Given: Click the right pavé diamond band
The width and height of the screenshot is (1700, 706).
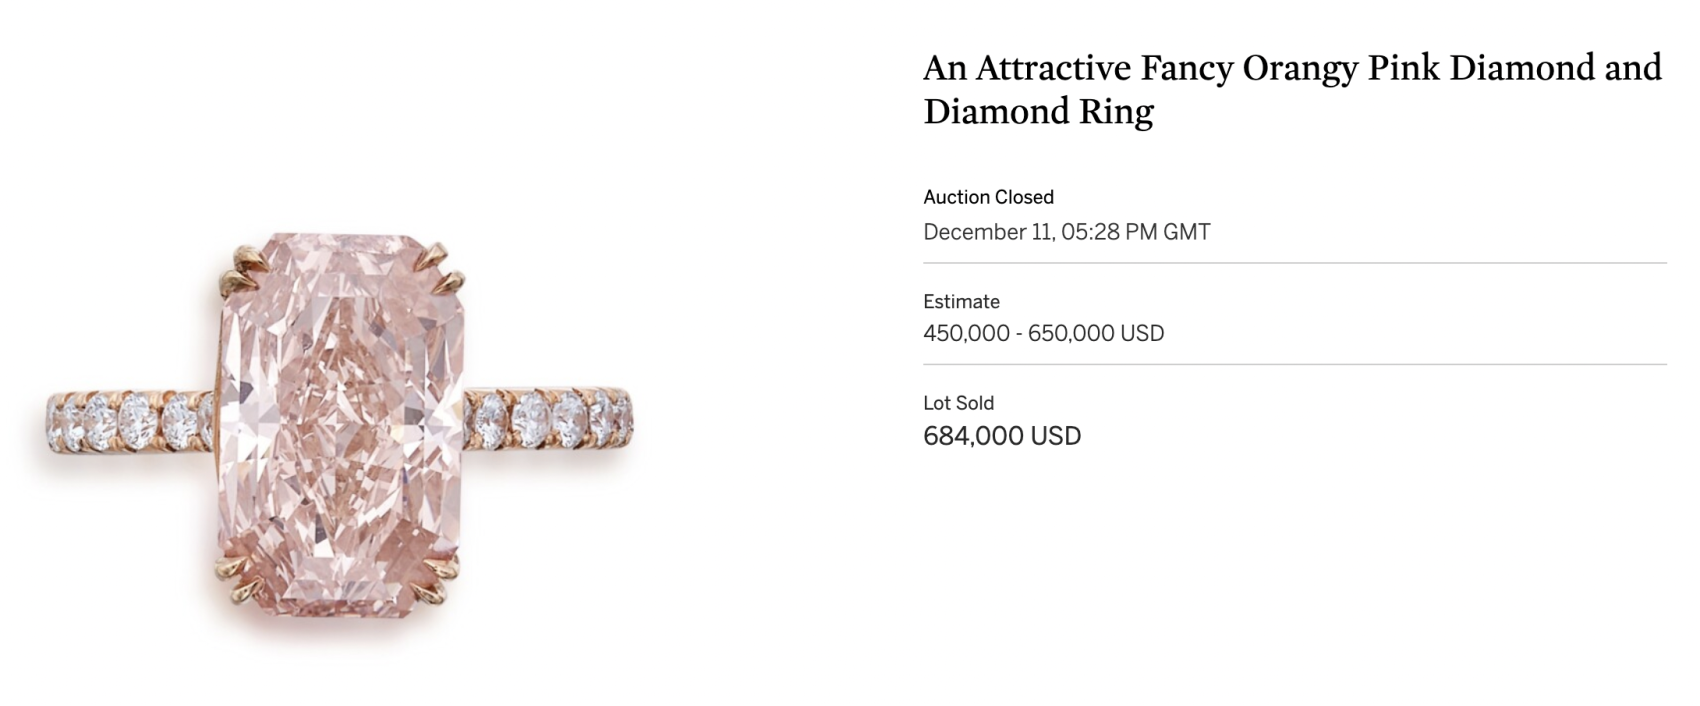Looking at the screenshot, I should tap(549, 417).
